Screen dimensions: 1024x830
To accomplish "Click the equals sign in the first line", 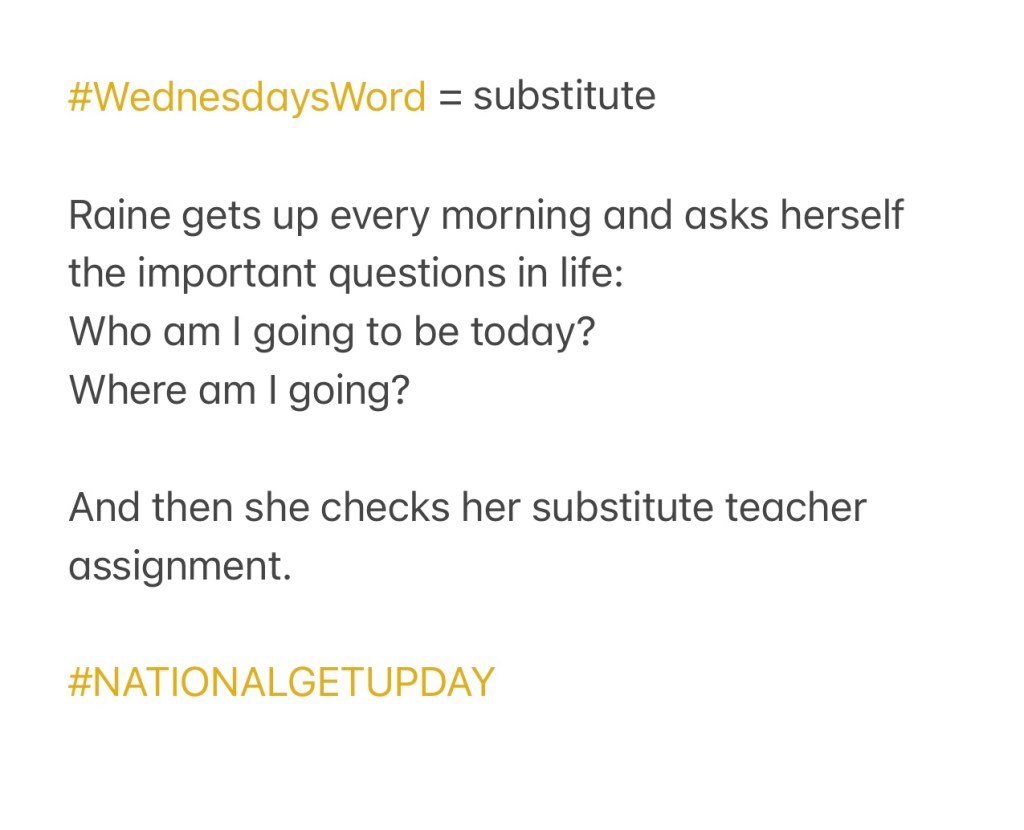I will (x=449, y=98).
